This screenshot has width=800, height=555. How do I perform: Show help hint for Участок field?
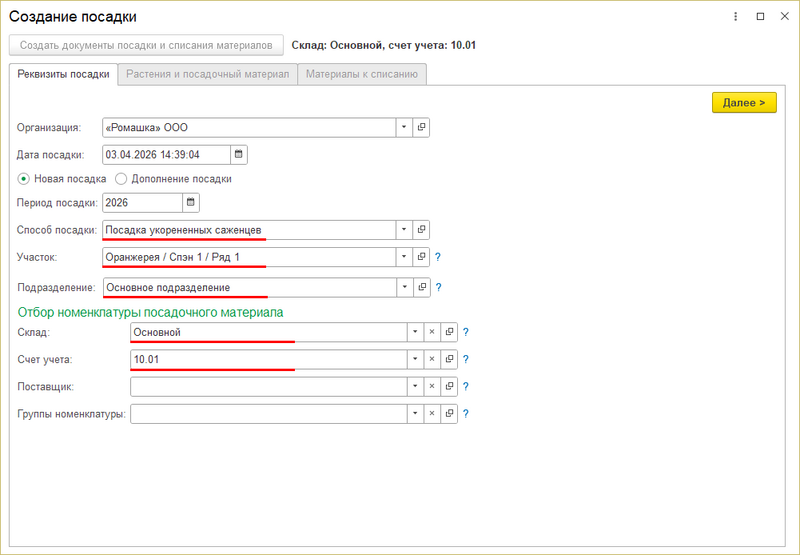tap(438, 258)
